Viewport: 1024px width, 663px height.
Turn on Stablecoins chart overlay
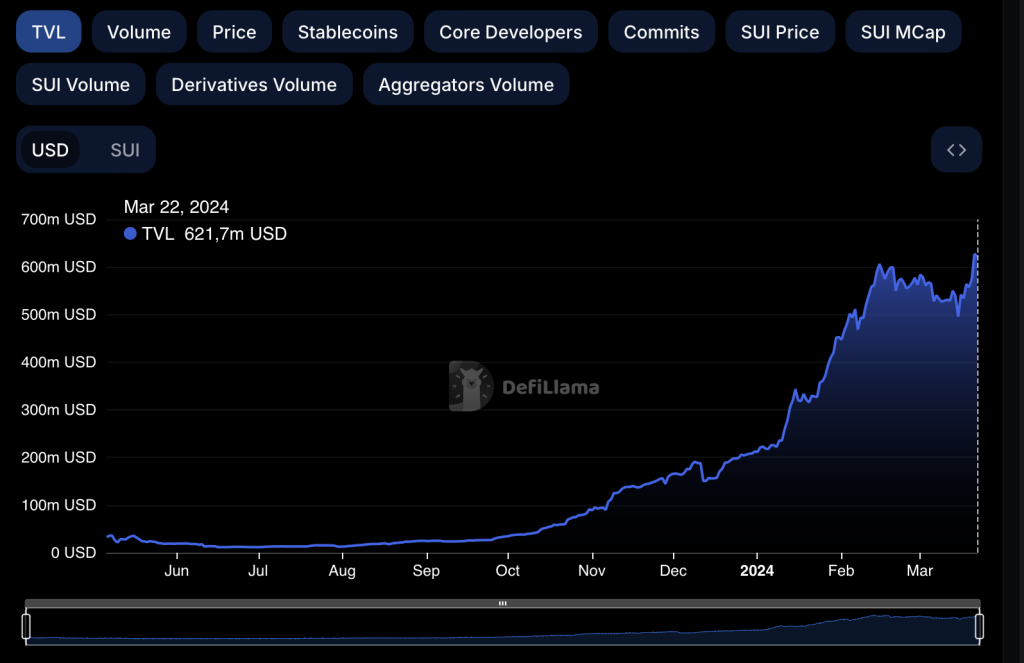pyautogui.click(x=347, y=32)
